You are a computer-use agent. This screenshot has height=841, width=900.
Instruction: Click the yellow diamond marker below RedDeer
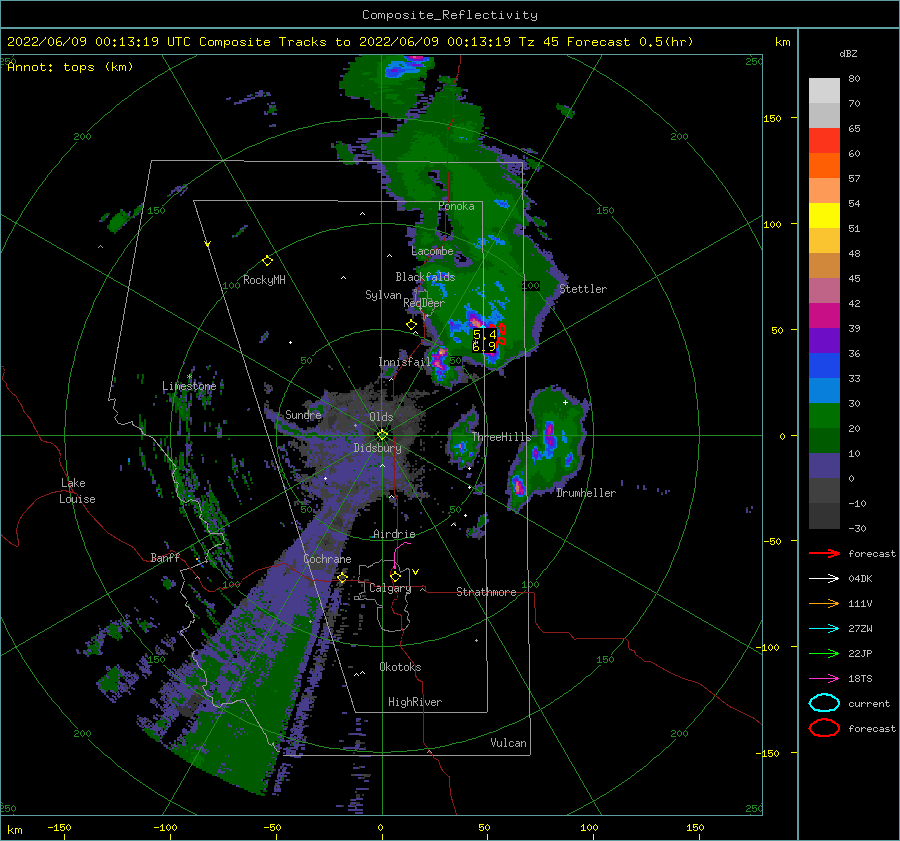(x=411, y=325)
